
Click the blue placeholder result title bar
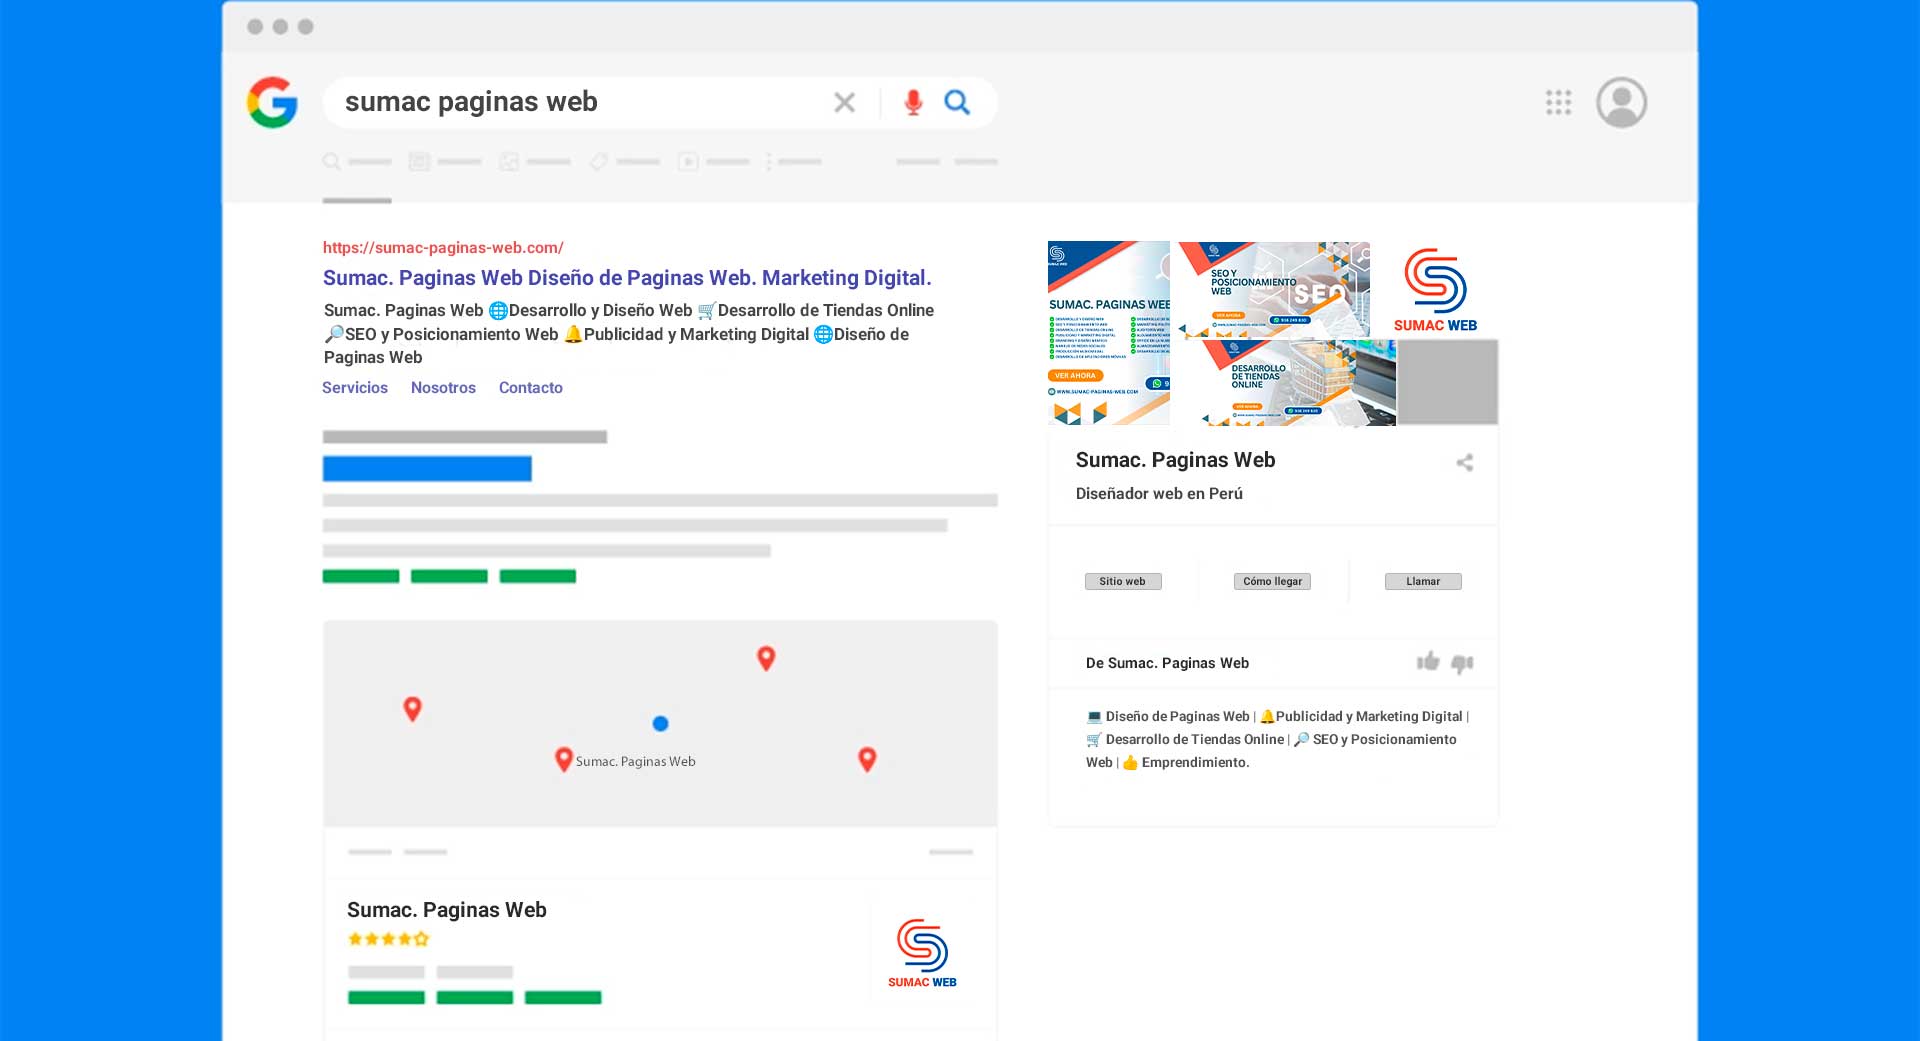click(x=427, y=469)
